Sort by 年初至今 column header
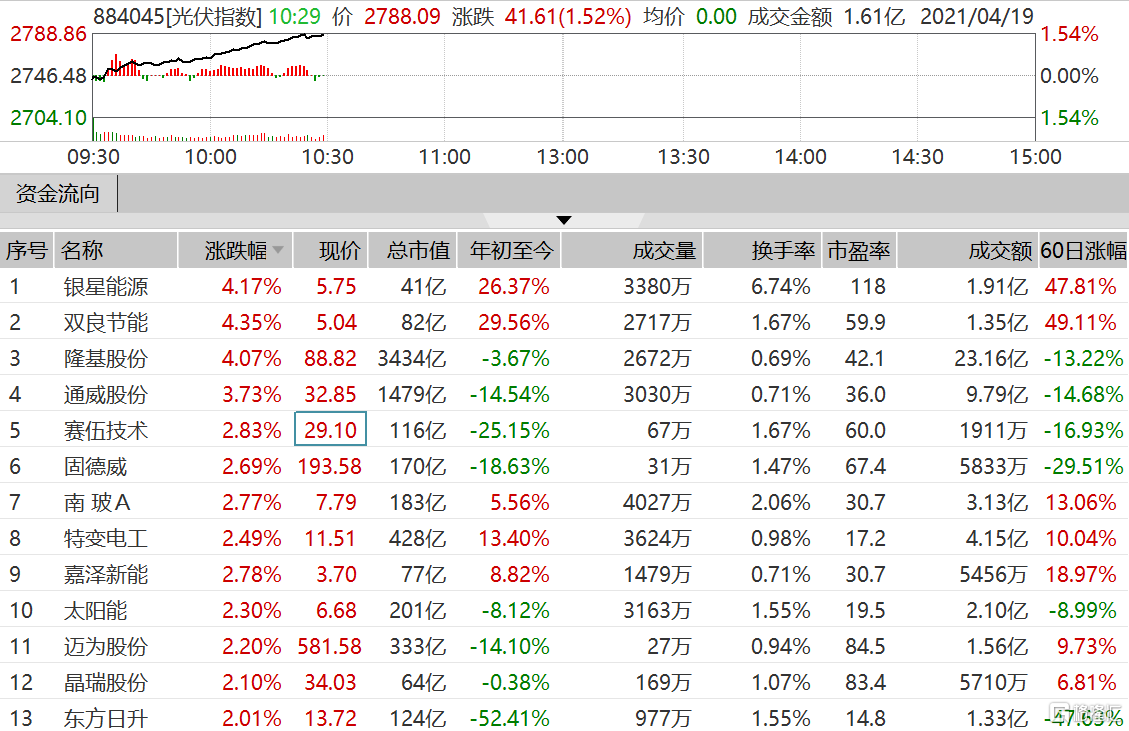Viewport: 1129px width, 731px height. tap(511, 251)
